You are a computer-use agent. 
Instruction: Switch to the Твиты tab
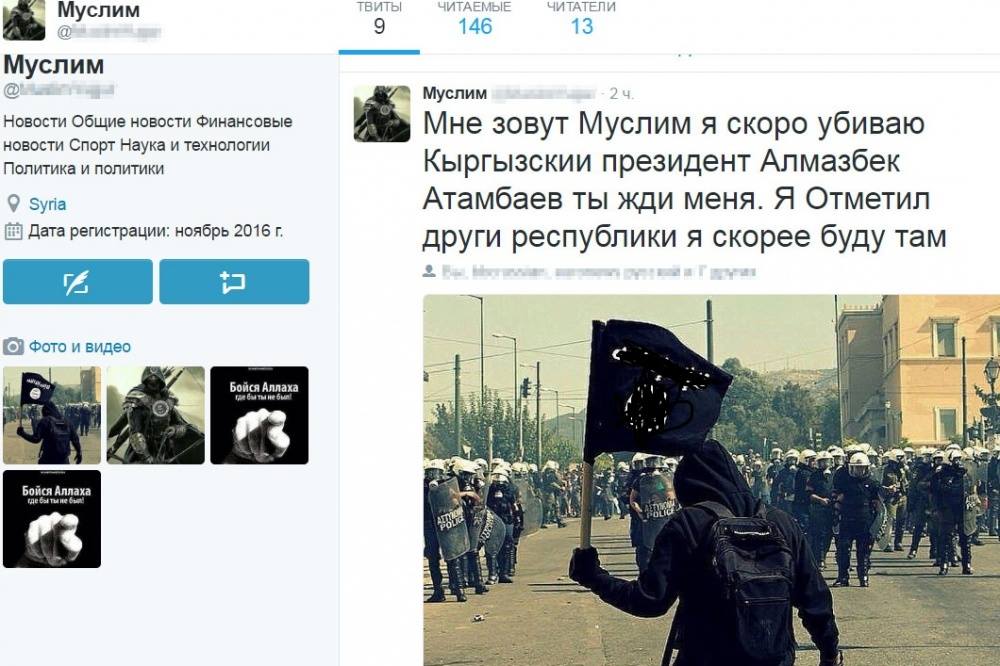click(379, 19)
